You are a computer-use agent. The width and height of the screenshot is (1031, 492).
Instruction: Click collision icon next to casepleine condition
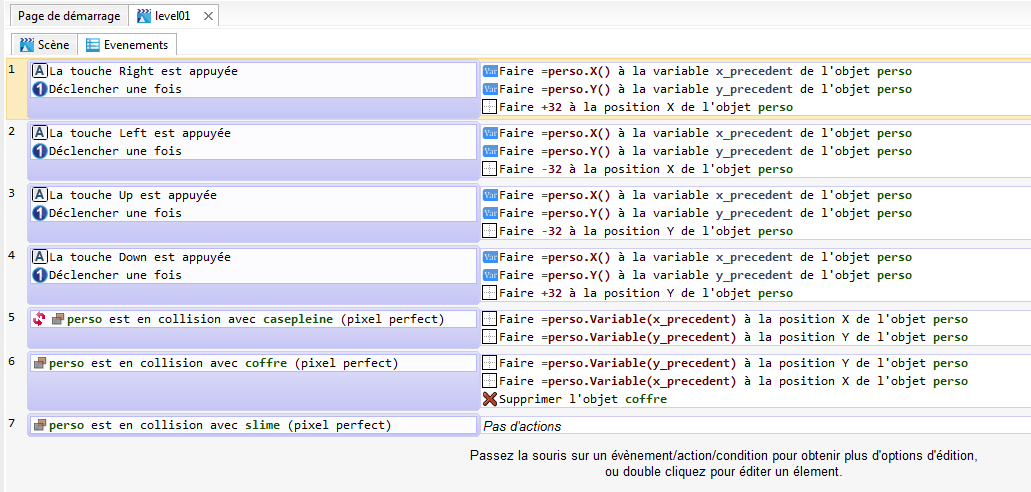click(58, 319)
